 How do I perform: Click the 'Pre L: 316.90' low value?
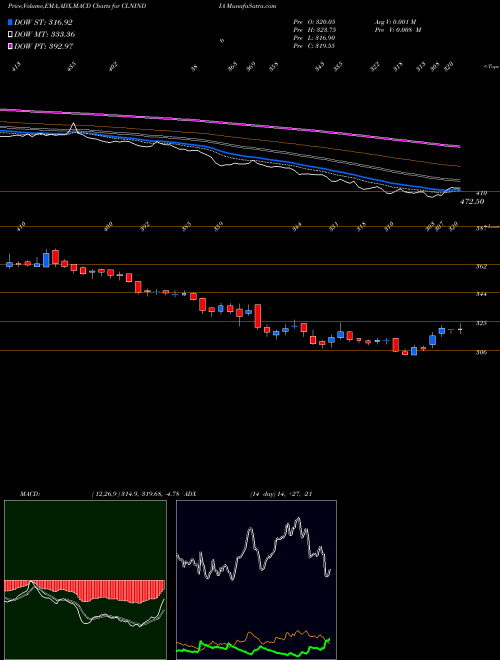(314, 38)
